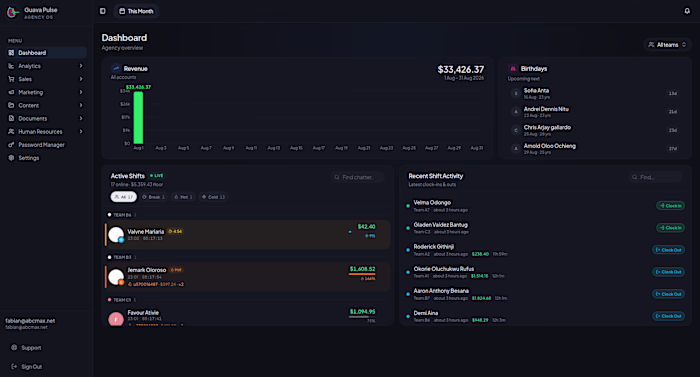Click the Analytics sidebar icon
700x377 pixels.
click(11, 66)
